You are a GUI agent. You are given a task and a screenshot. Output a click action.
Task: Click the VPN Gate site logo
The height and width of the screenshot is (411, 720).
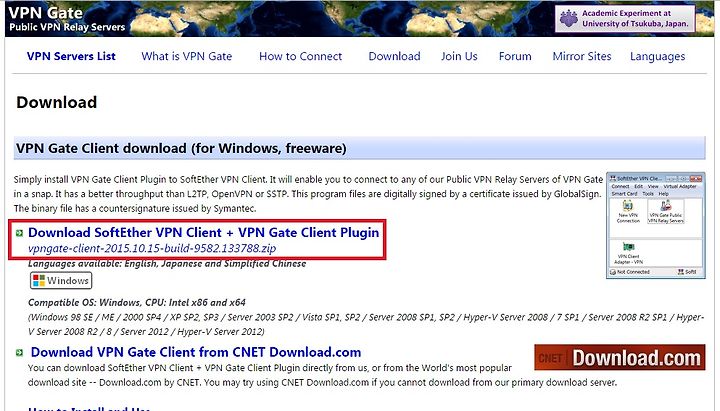67,19
